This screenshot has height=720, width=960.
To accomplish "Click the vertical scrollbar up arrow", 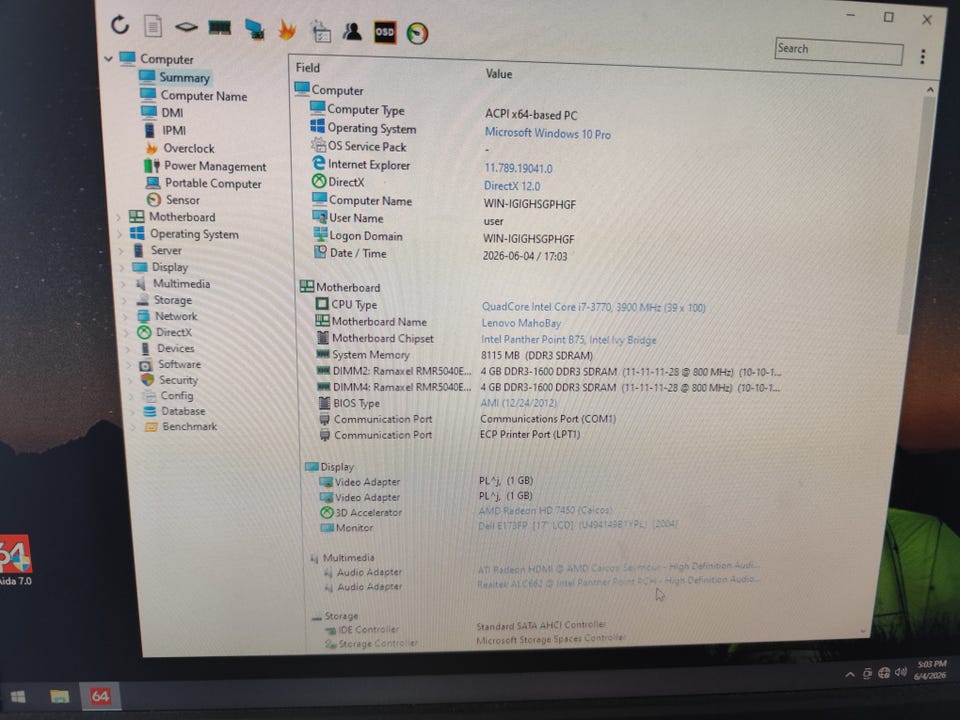I will [930, 89].
